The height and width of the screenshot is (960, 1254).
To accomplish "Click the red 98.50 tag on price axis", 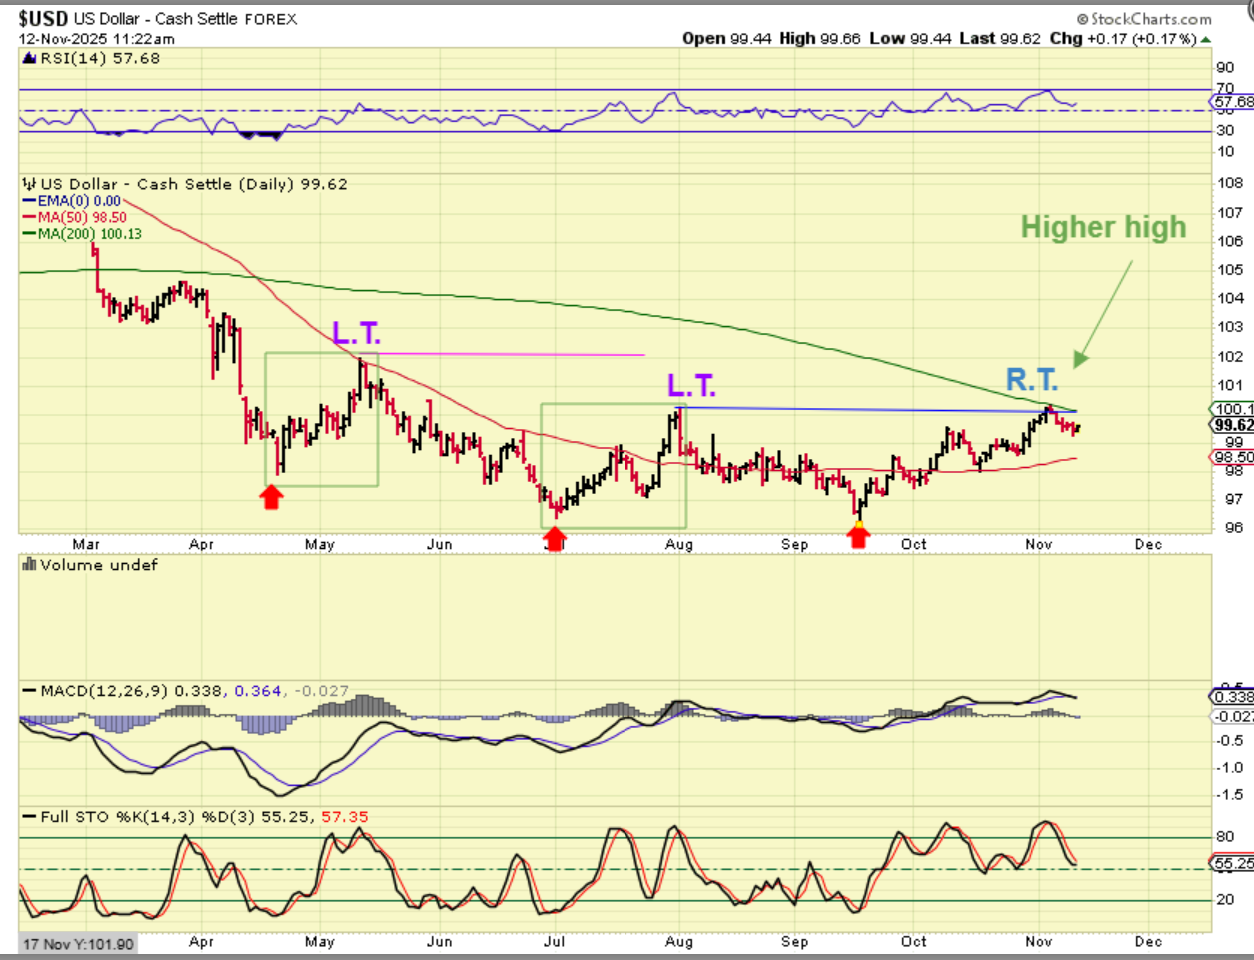I will (1233, 457).
